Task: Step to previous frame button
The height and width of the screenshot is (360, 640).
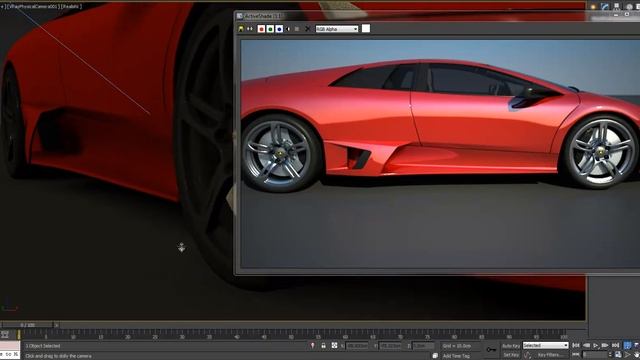Action: 586,346
